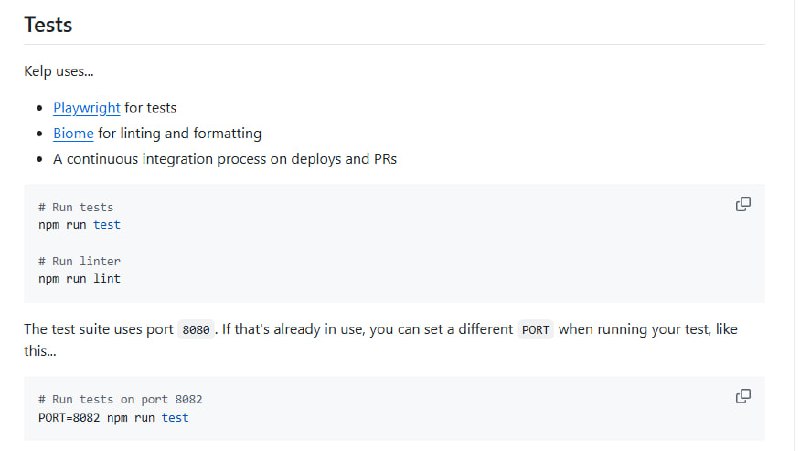Follow the Biome link
Viewport: 800px width, 451px height.
73,133
